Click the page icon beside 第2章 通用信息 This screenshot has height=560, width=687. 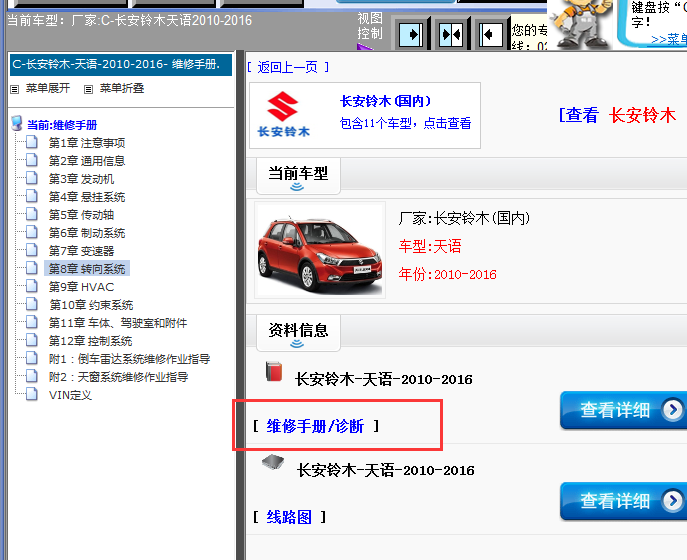(32, 160)
